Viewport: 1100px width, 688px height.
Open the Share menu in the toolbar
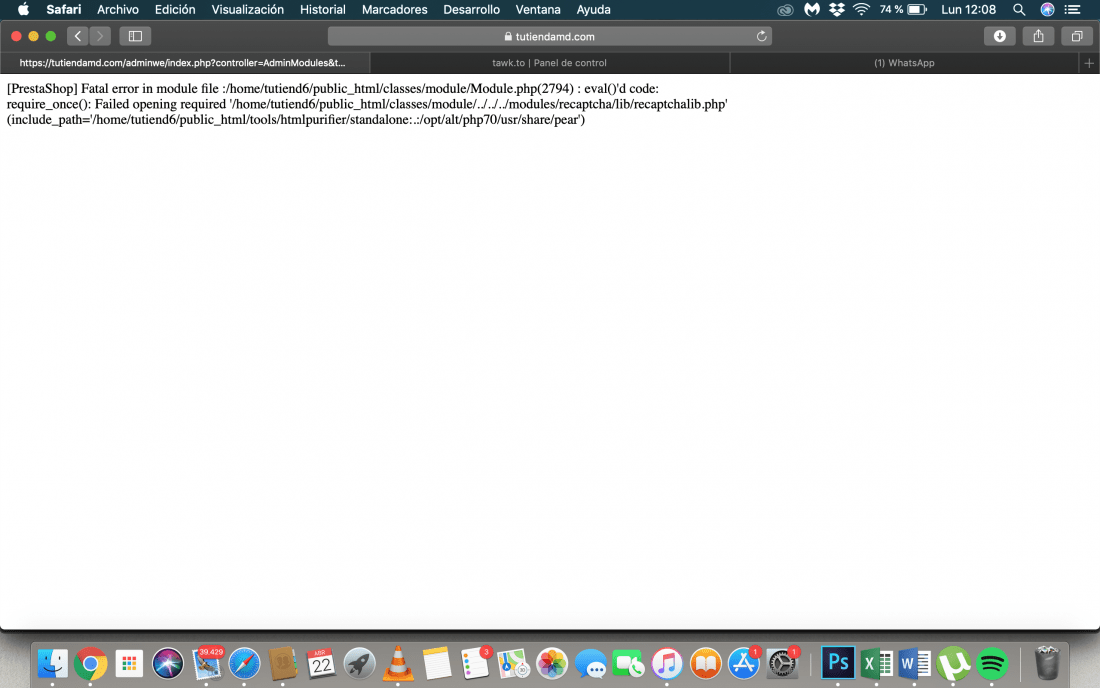[1038, 36]
